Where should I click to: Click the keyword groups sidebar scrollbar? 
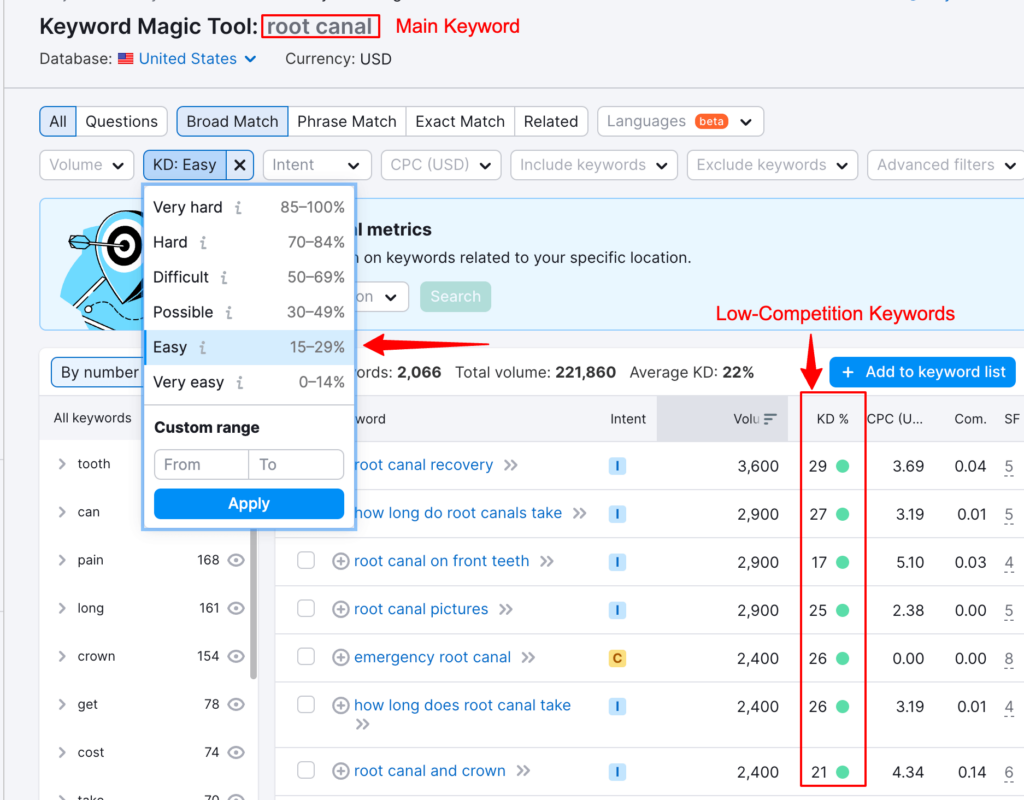[253, 604]
